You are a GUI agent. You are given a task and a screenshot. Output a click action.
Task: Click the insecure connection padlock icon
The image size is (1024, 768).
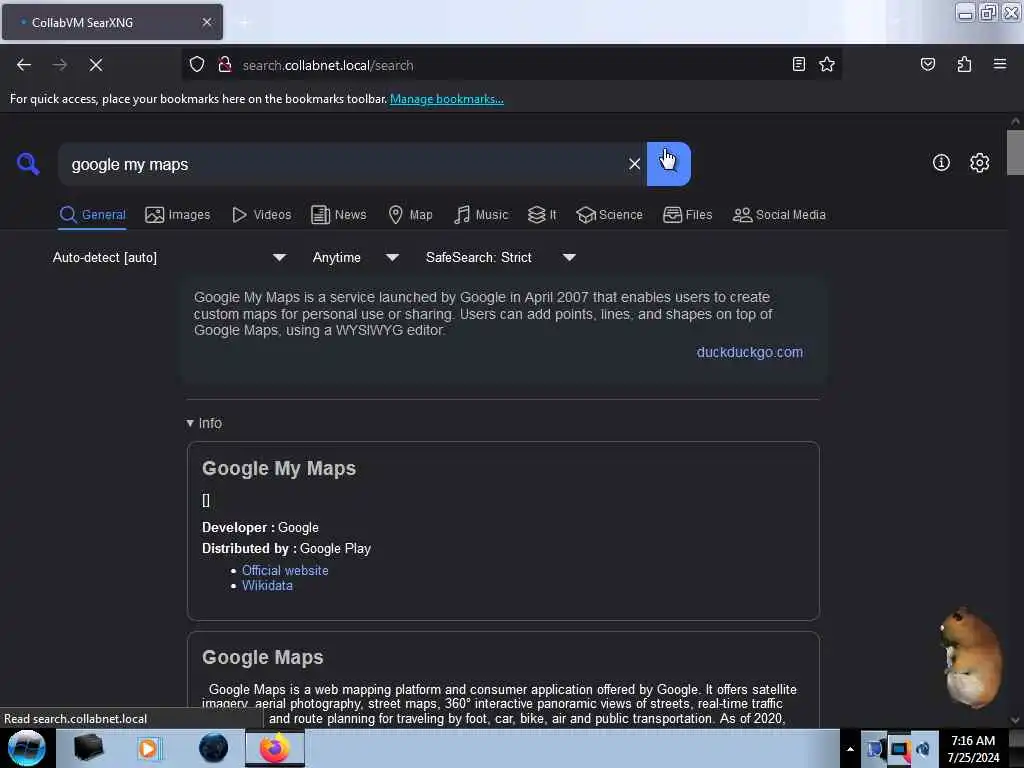225,65
